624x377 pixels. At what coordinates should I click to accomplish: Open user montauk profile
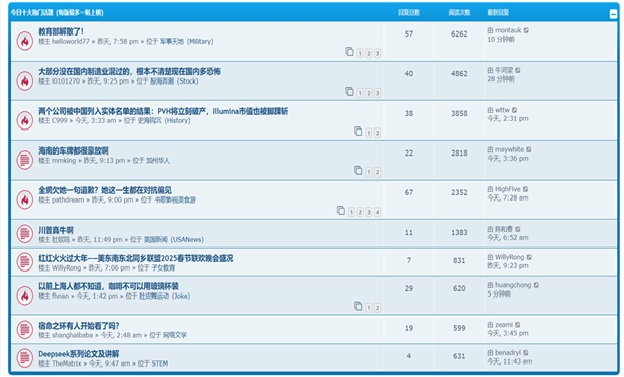508,30
